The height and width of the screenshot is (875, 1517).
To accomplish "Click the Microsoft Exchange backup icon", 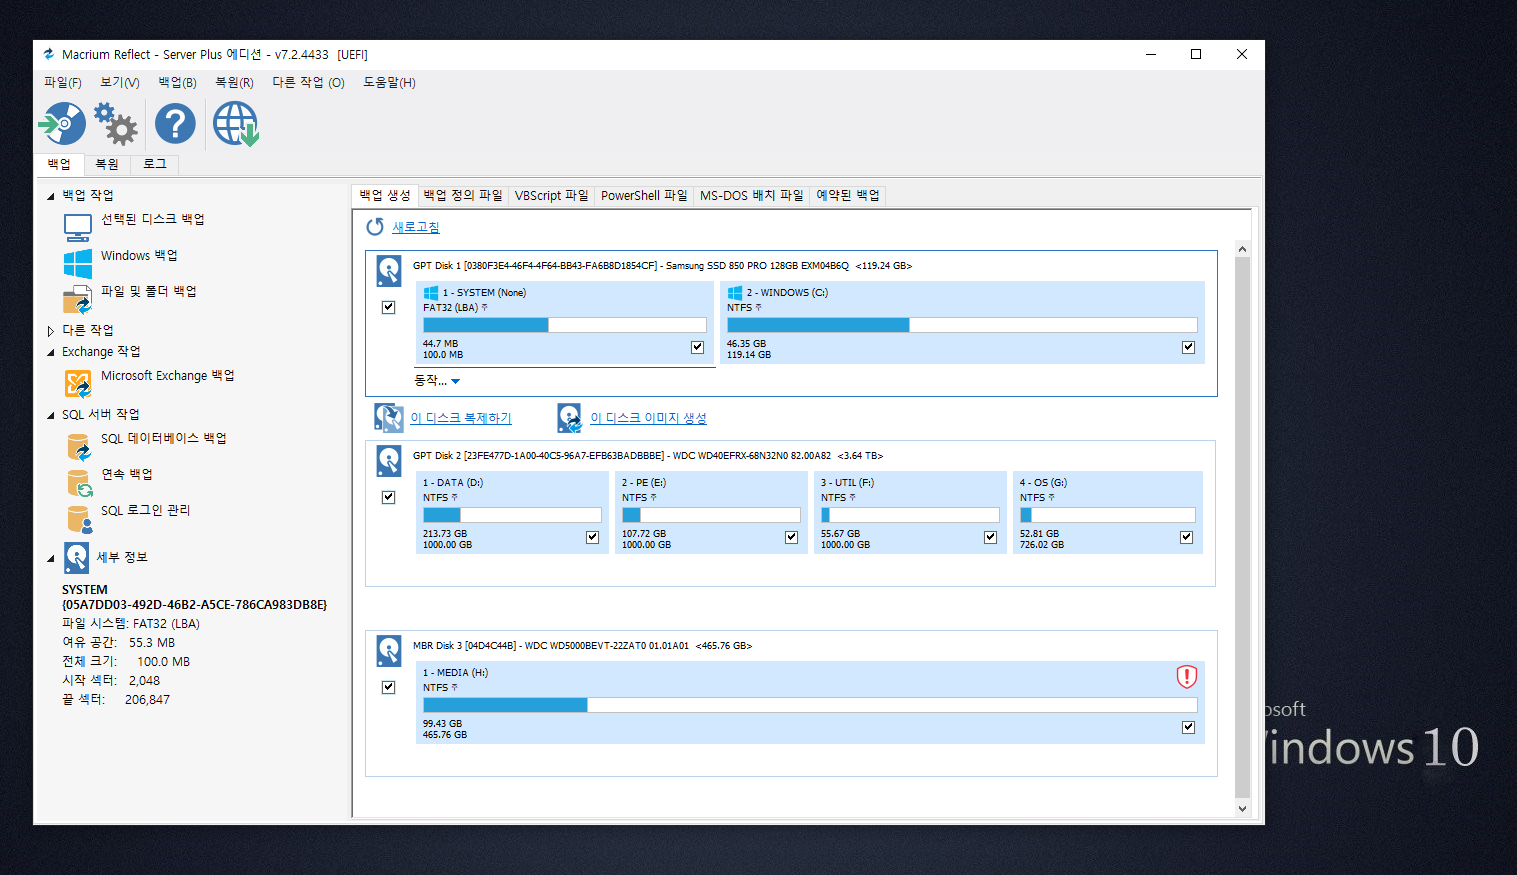I will [x=78, y=384].
